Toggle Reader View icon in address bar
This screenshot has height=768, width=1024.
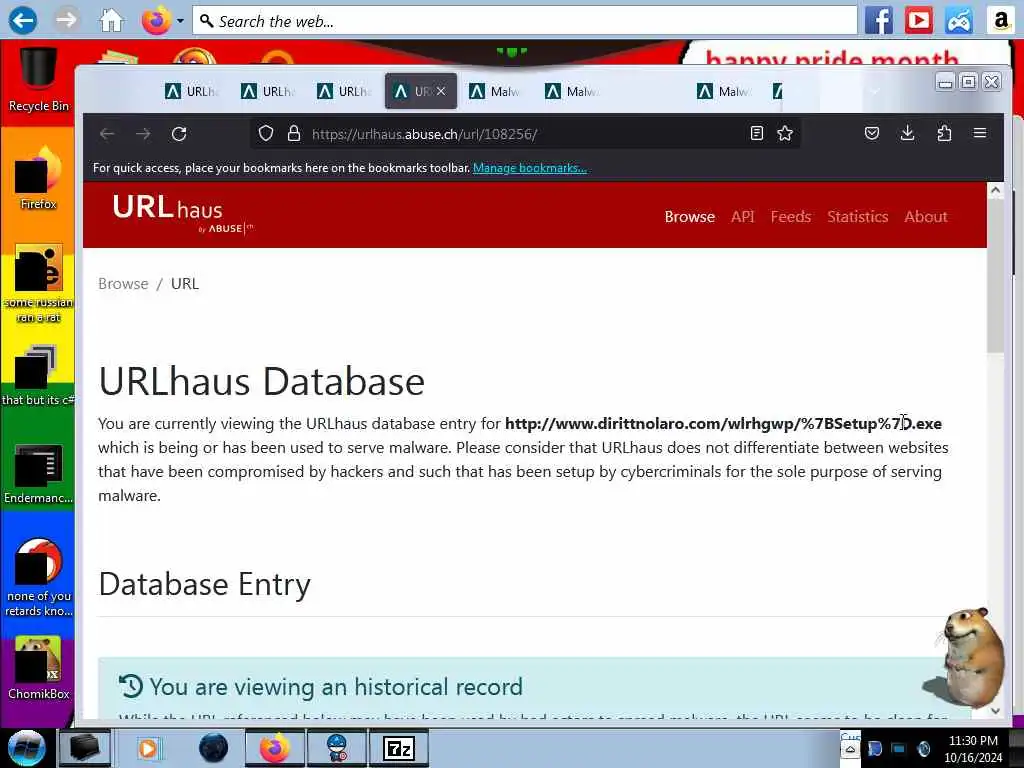[x=757, y=134]
